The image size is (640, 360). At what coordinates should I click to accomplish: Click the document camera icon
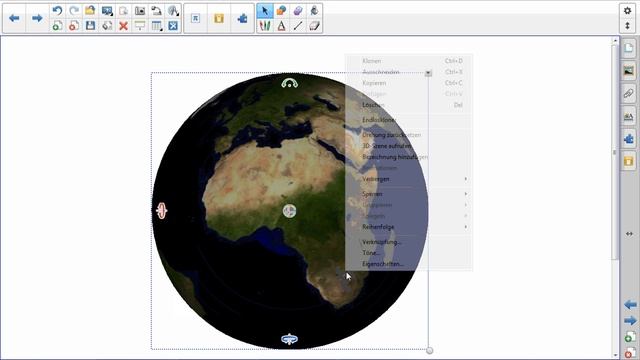[156, 11]
